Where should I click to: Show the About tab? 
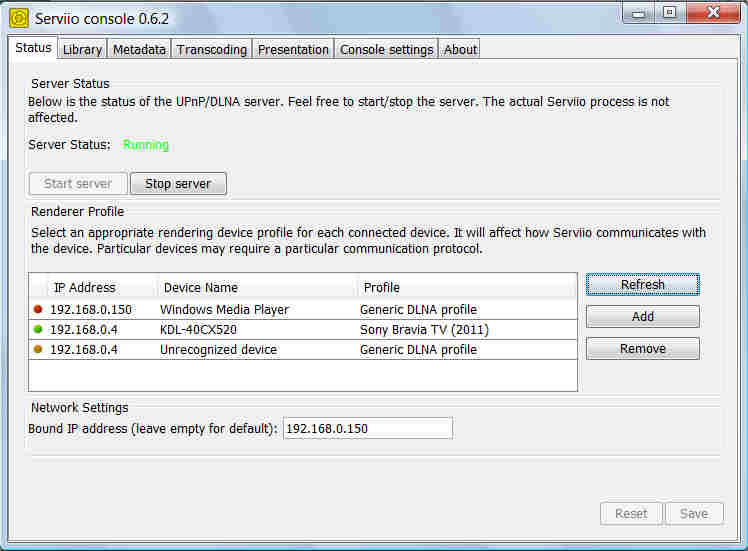pyautogui.click(x=460, y=49)
